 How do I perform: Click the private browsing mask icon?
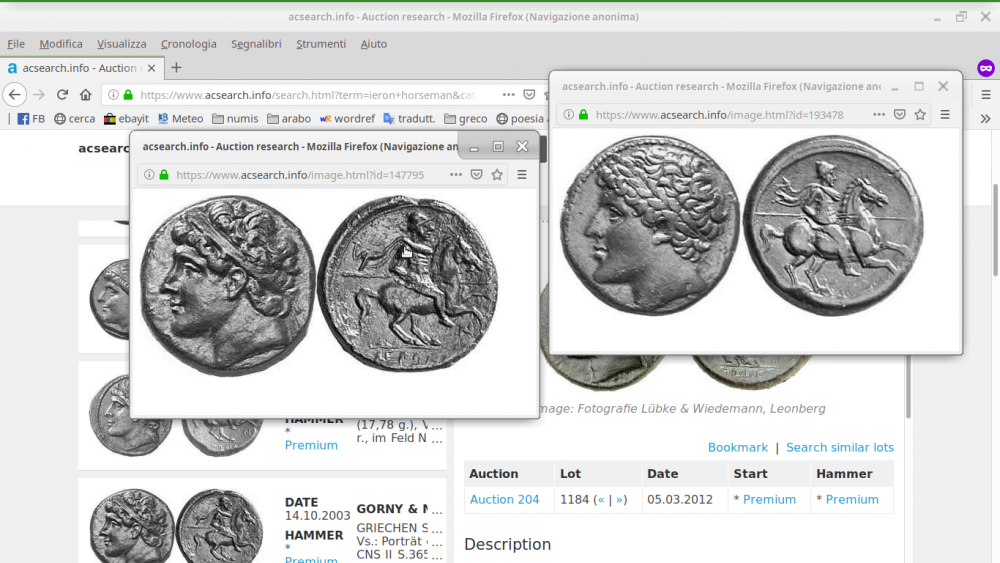tap(986, 68)
